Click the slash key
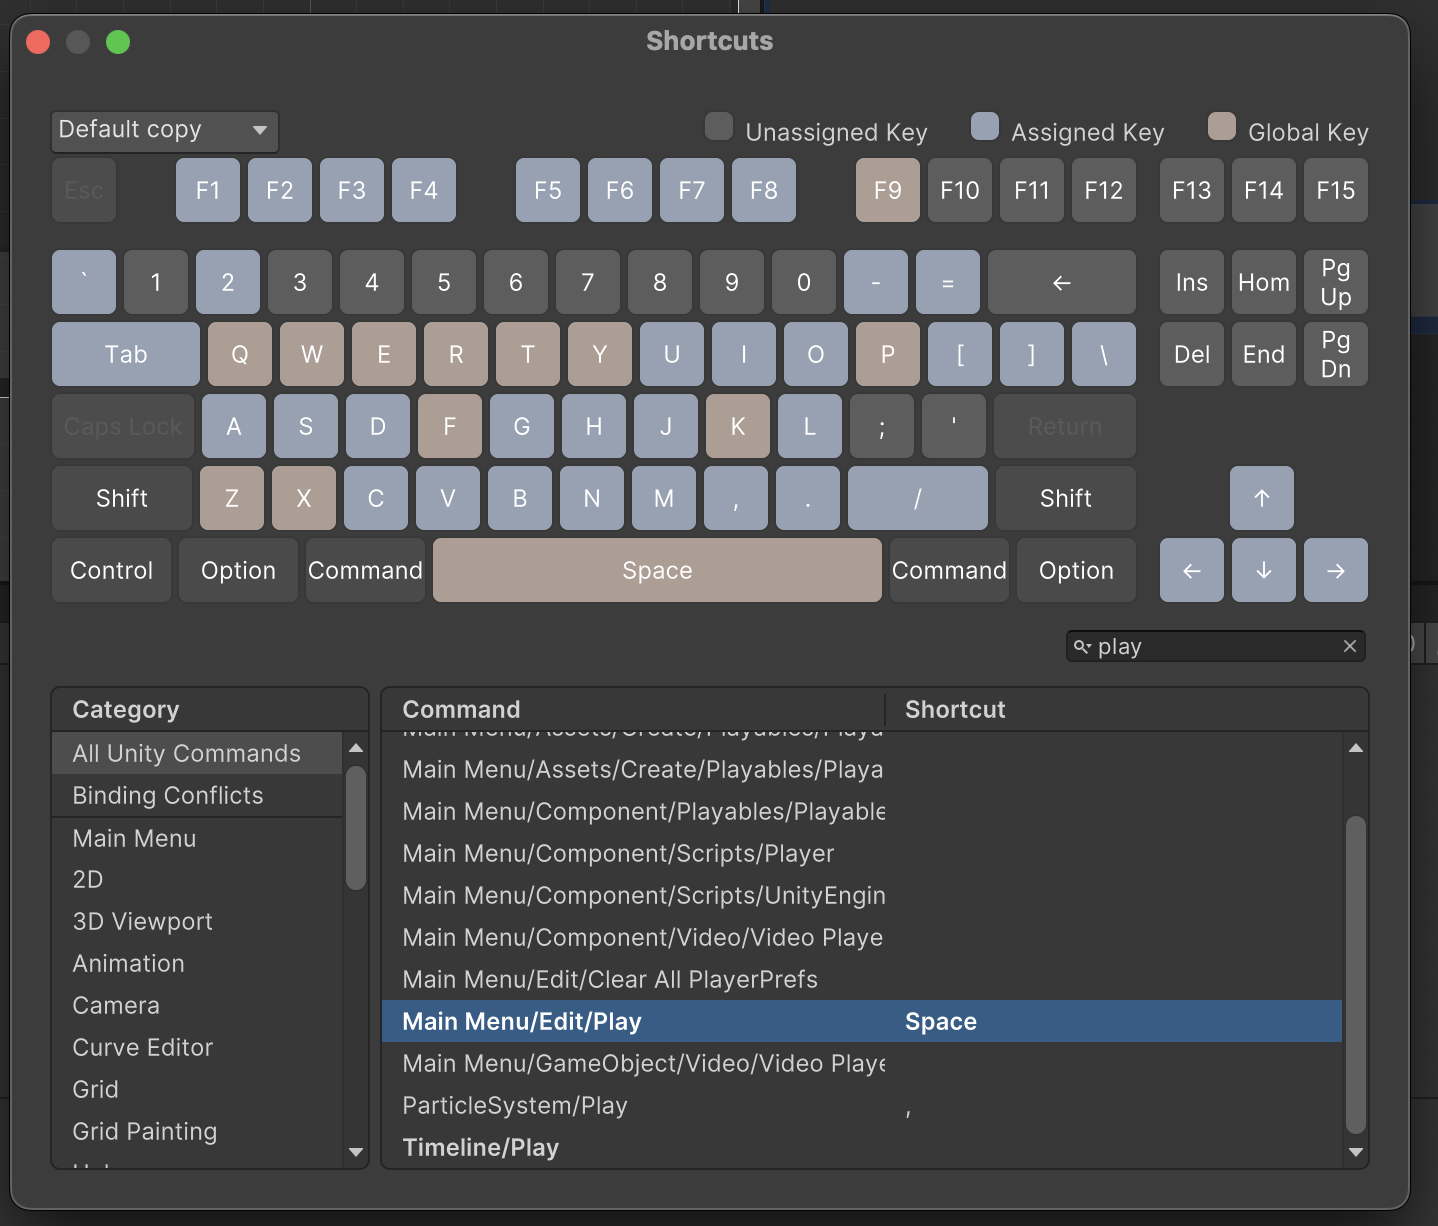Viewport: 1438px width, 1226px height. pos(918,498)
